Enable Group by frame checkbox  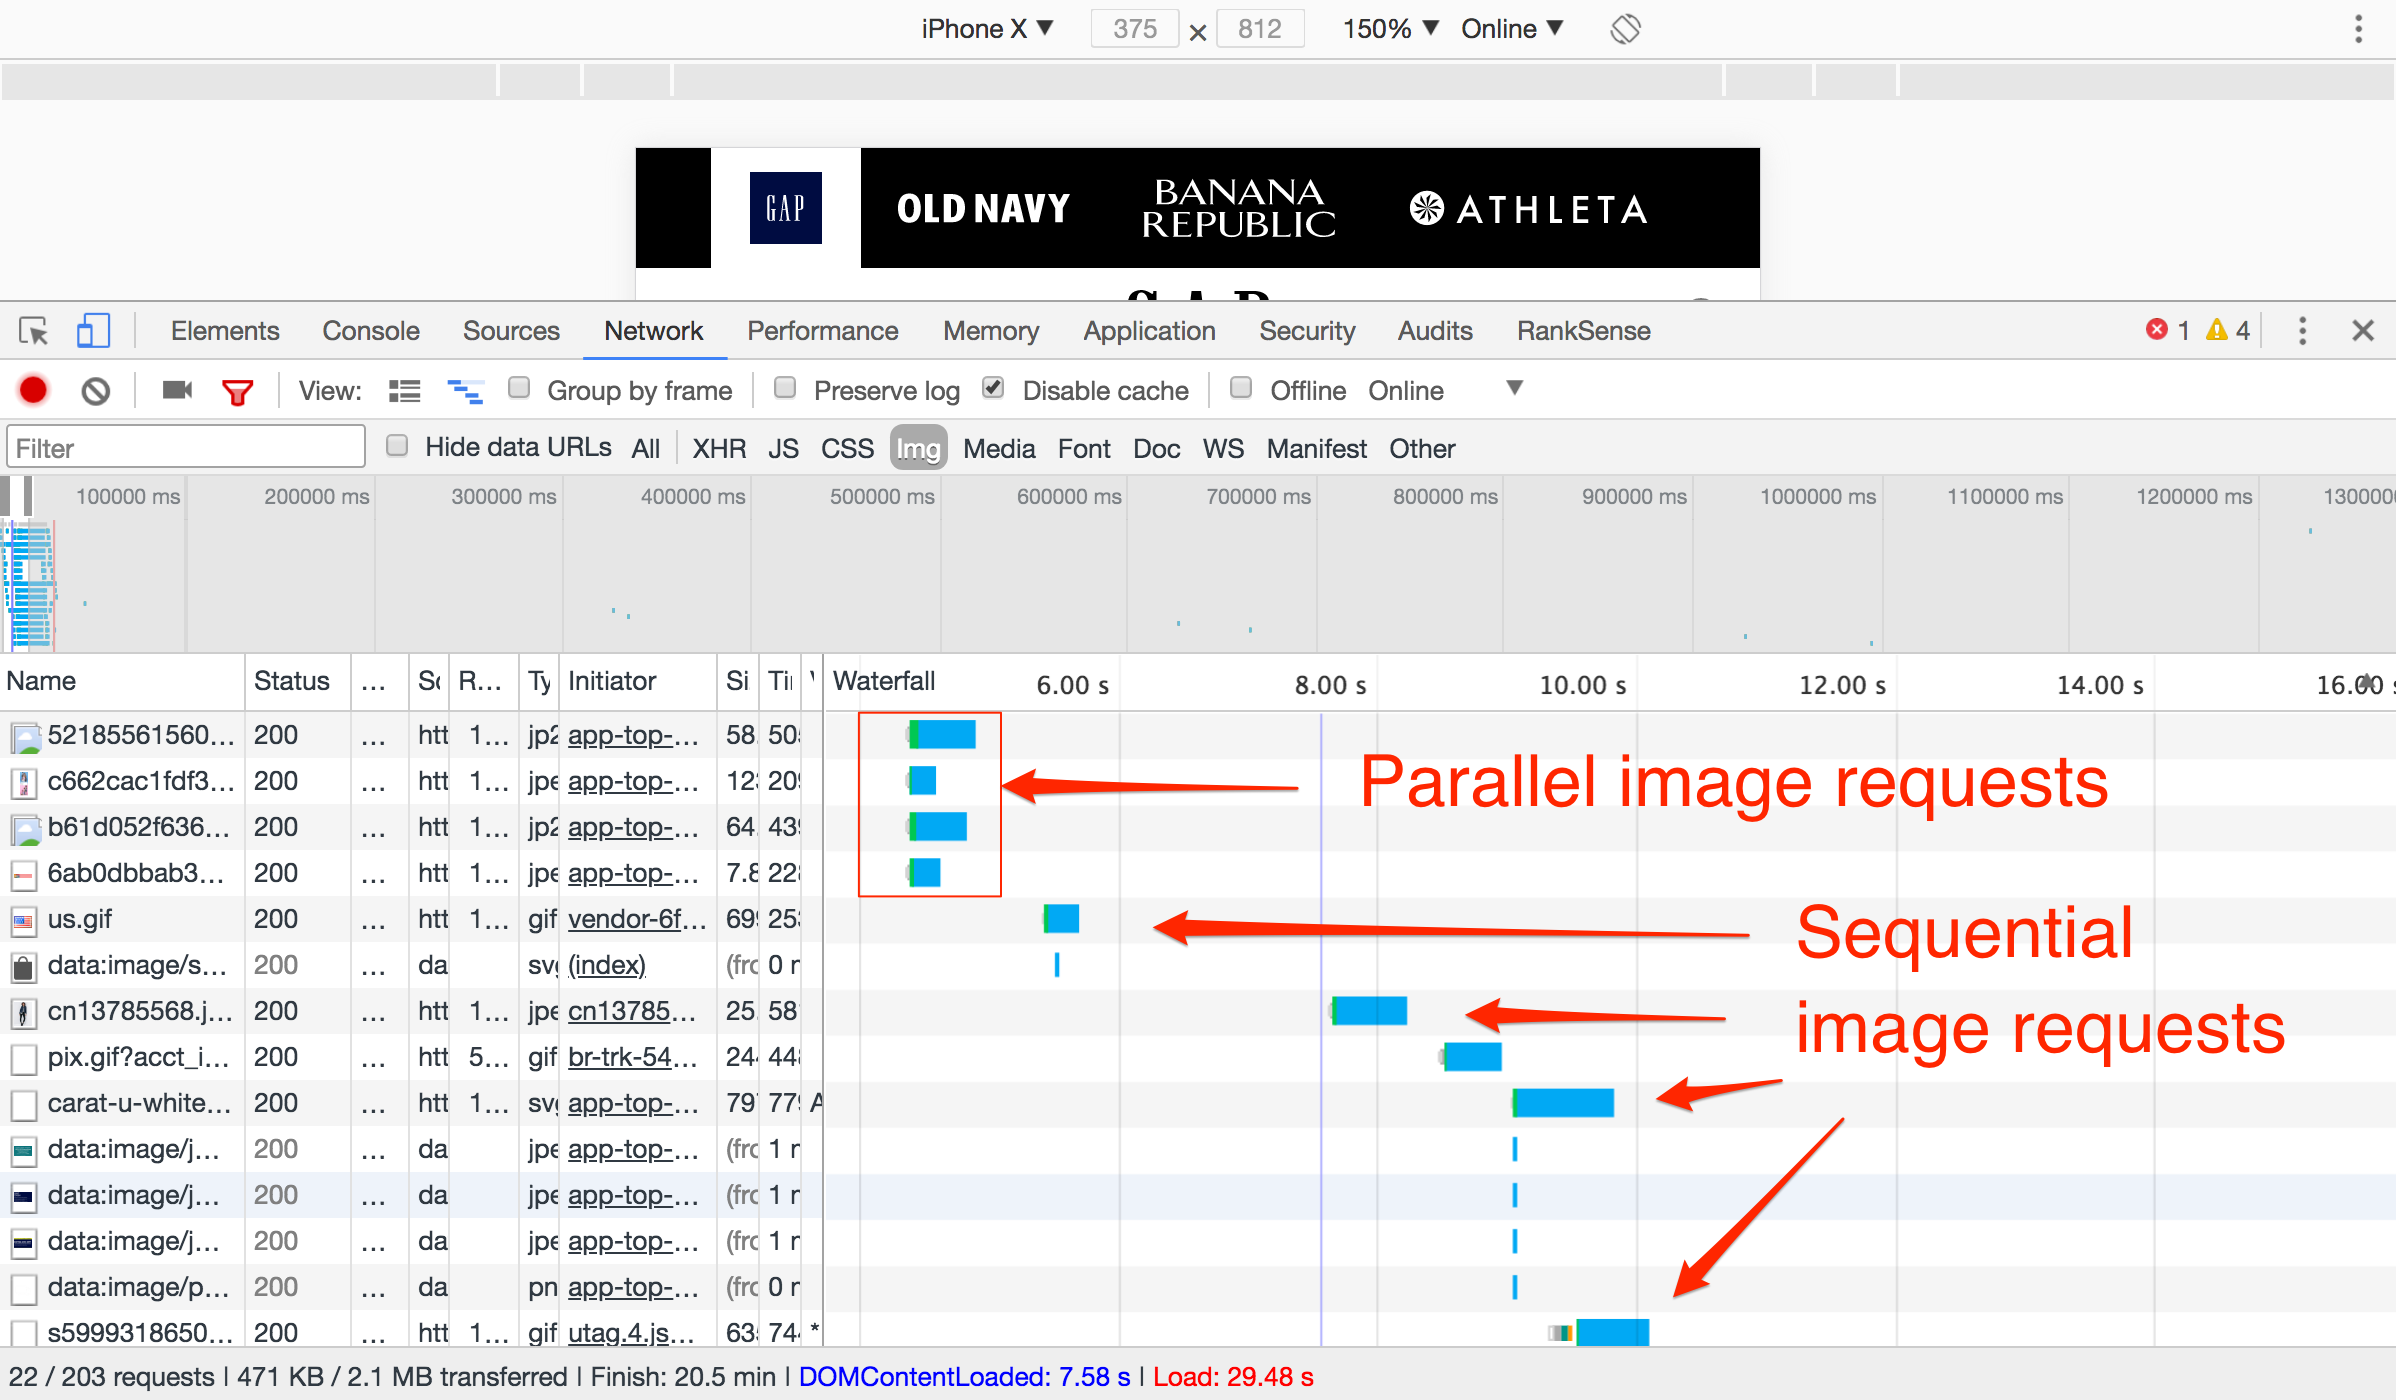point(518,388)
